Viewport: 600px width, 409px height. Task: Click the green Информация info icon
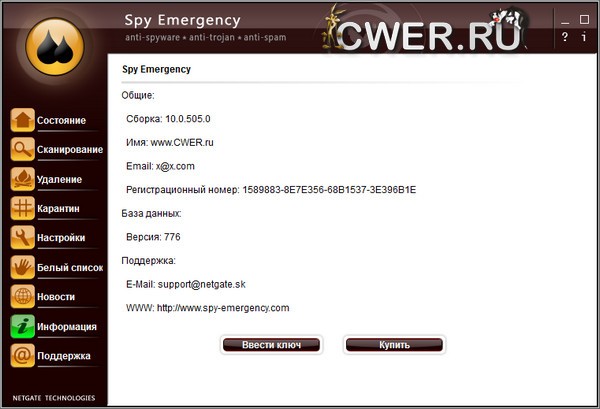pos(22,326)
